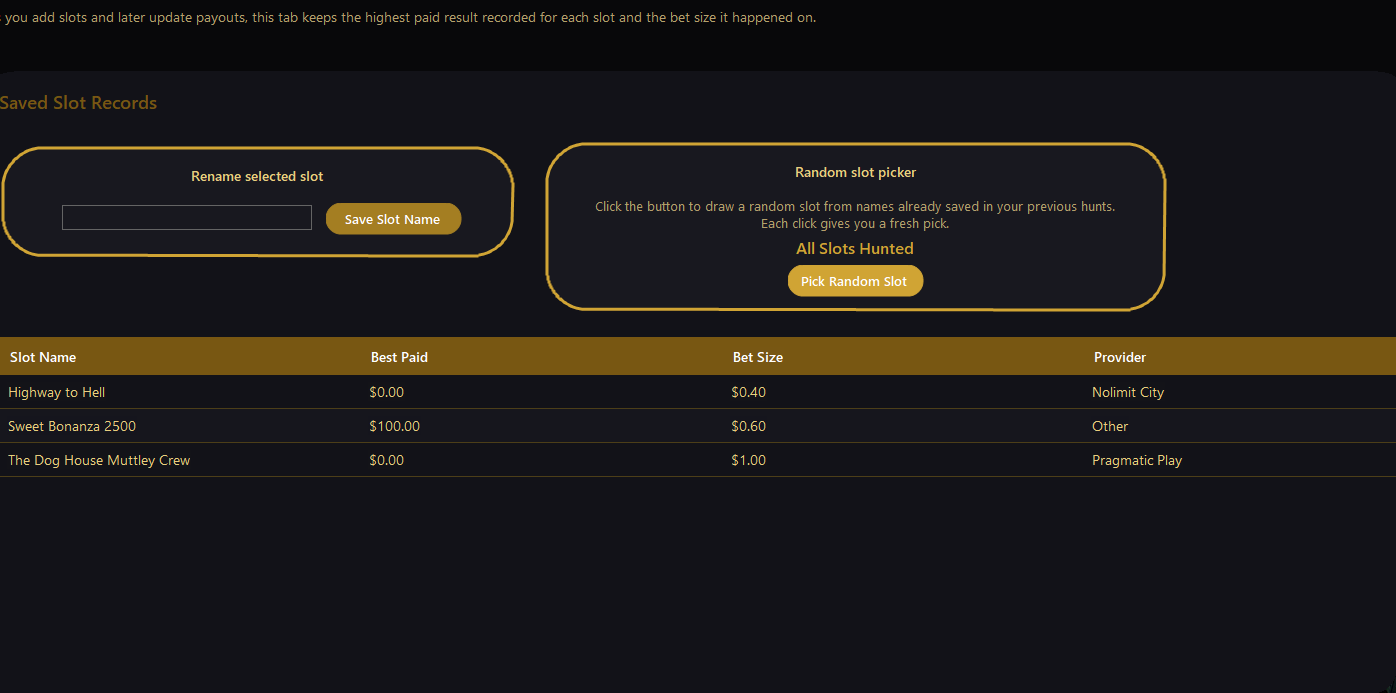Click the Random slot picker panel title

[855, 172]
